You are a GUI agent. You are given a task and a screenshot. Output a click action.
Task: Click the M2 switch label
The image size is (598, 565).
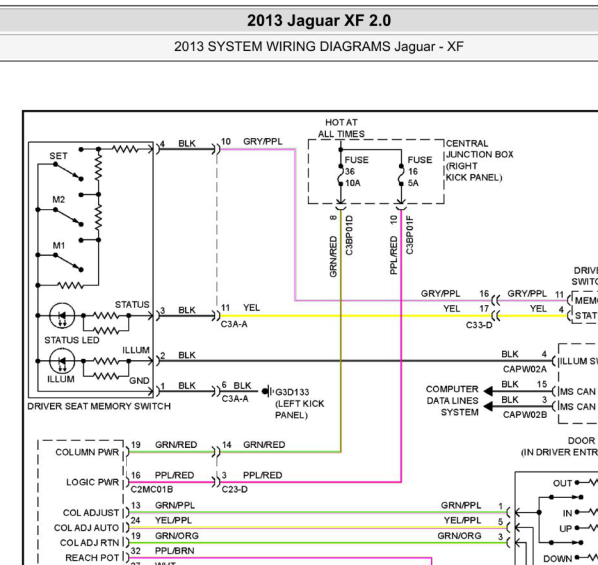[59, 200]
